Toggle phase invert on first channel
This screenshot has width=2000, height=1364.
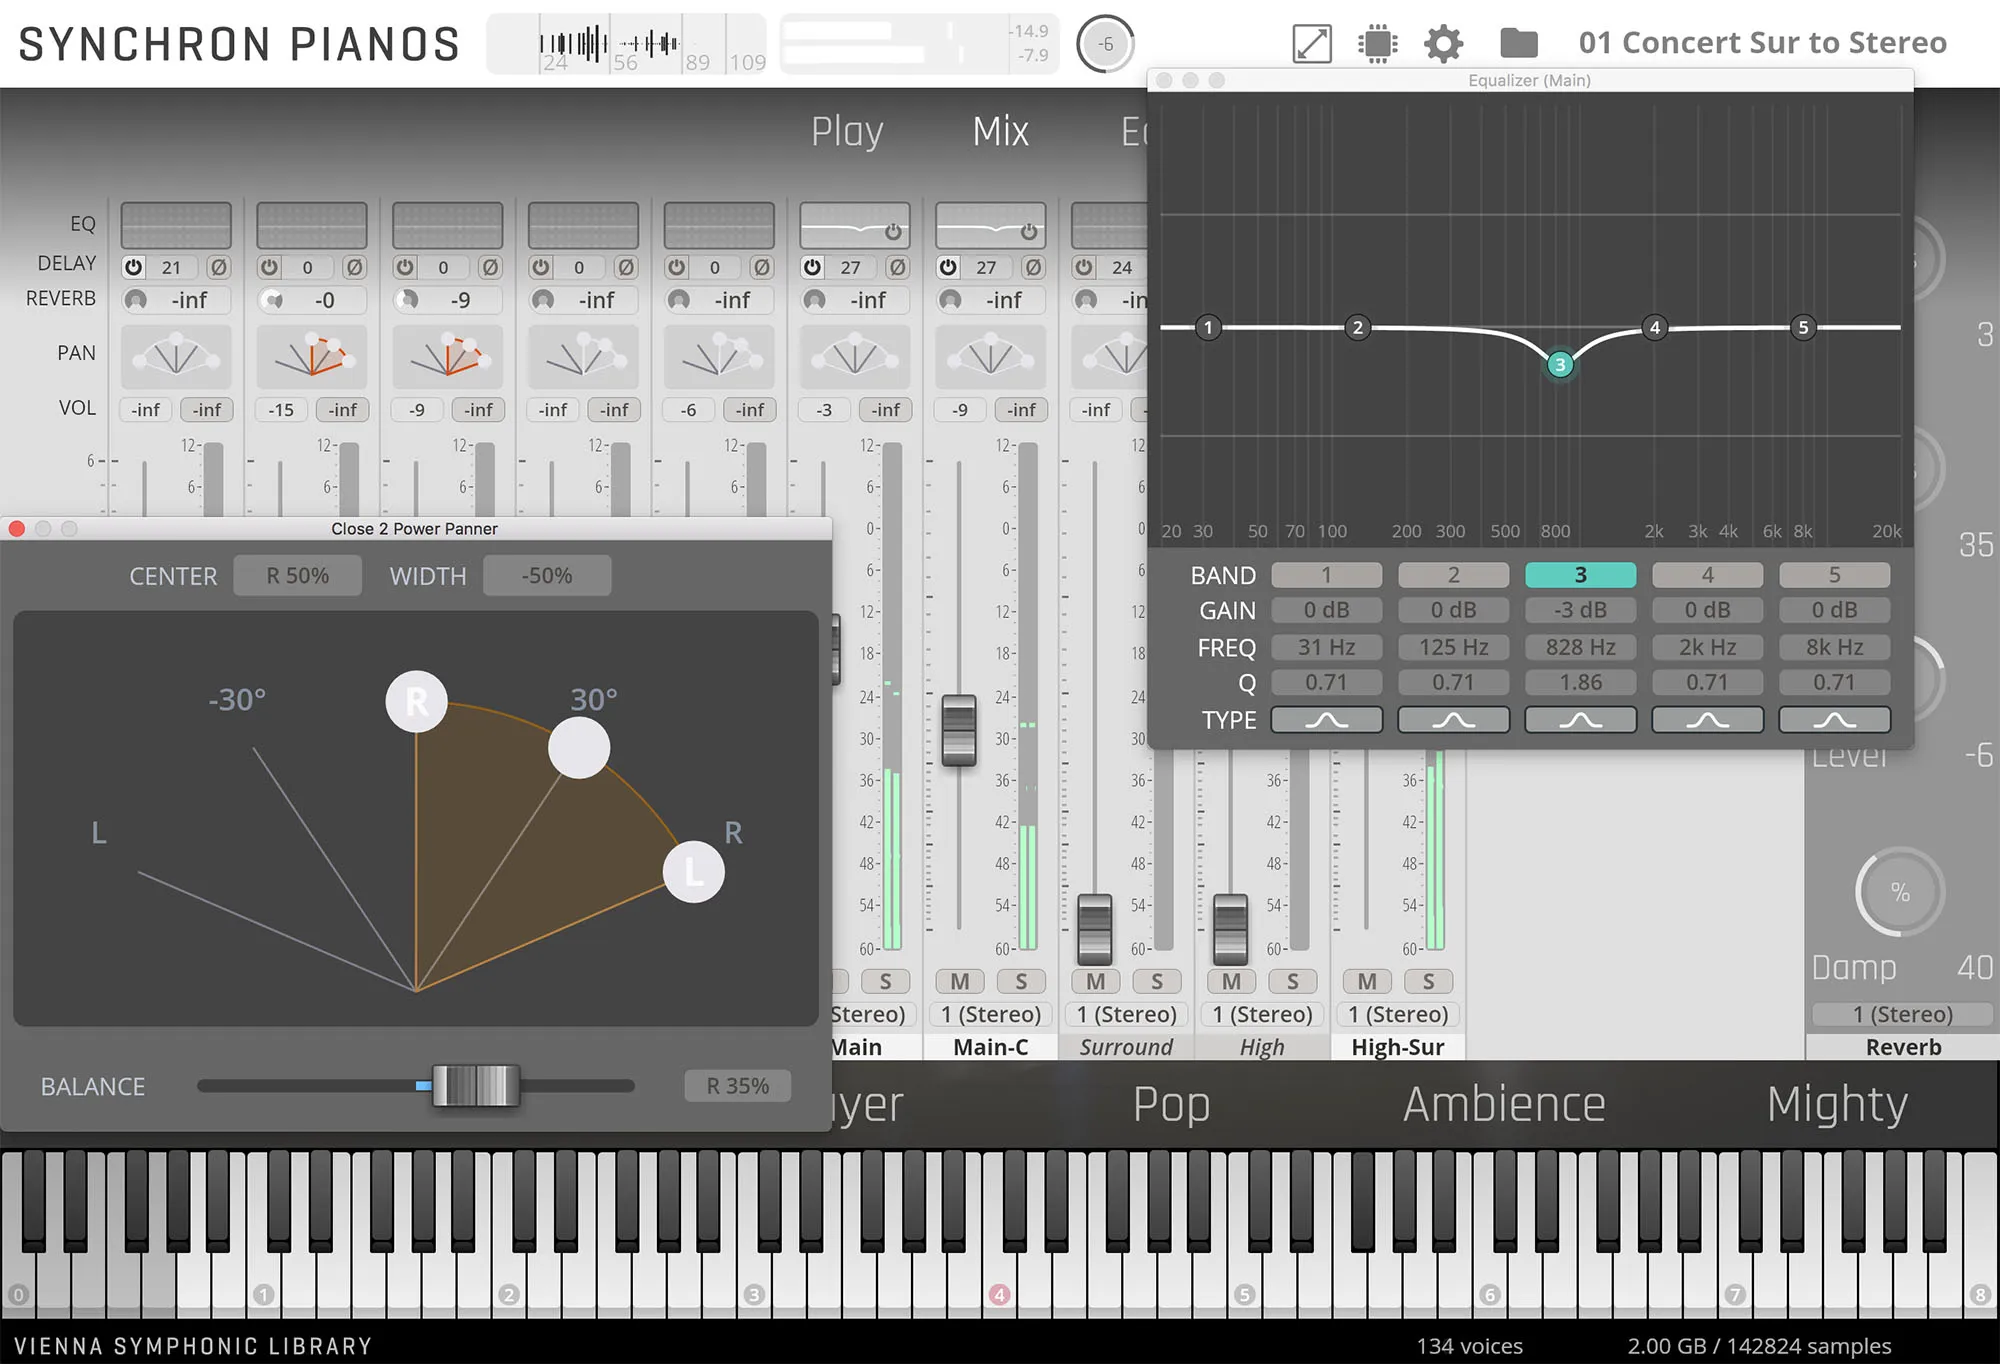[218, 267]
